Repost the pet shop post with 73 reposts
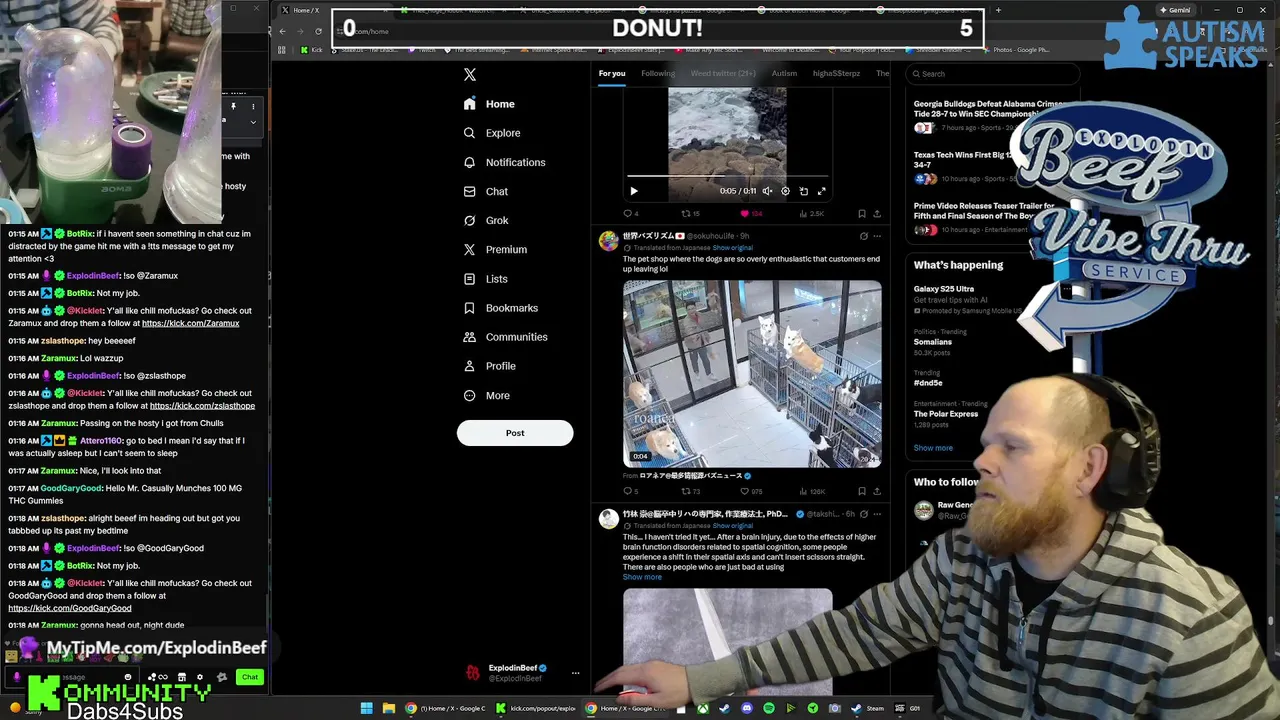The height and width of the screenshot is (720, 1280). (690, 491)
